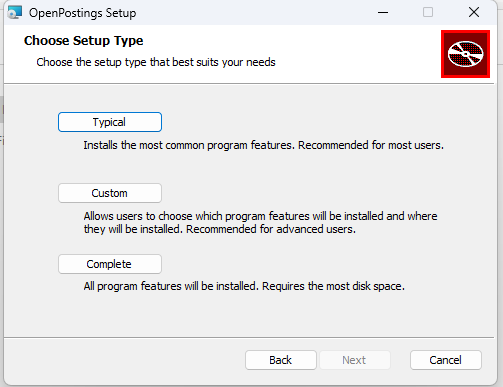Go Back to the previous step
Viewport: 503px width, 387px height.
click(281, 360)
